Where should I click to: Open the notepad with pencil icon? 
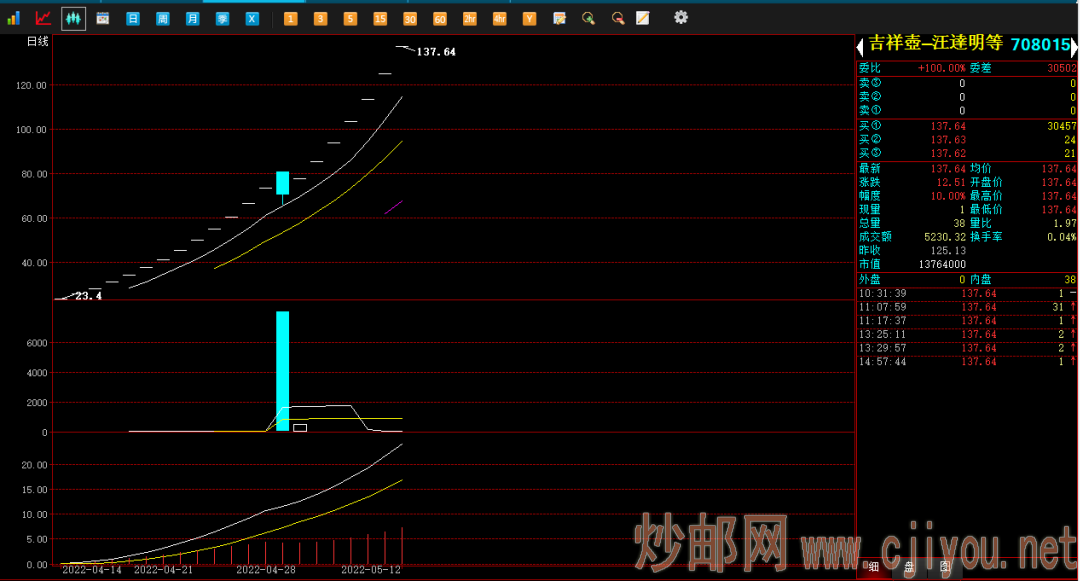[643, 18]
